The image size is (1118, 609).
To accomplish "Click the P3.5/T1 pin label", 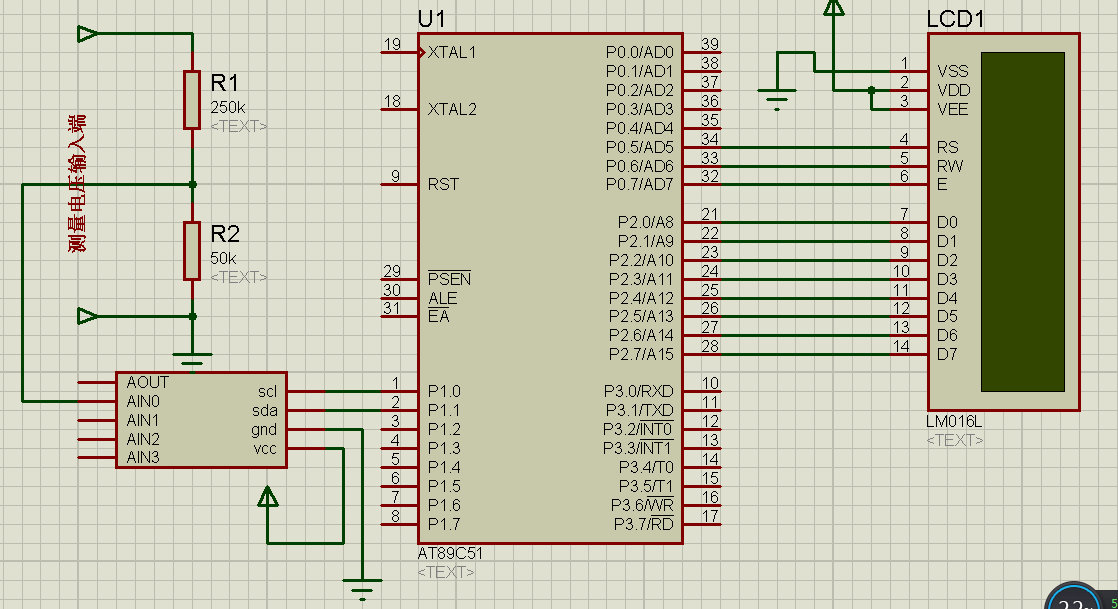I will coord(646,486).
